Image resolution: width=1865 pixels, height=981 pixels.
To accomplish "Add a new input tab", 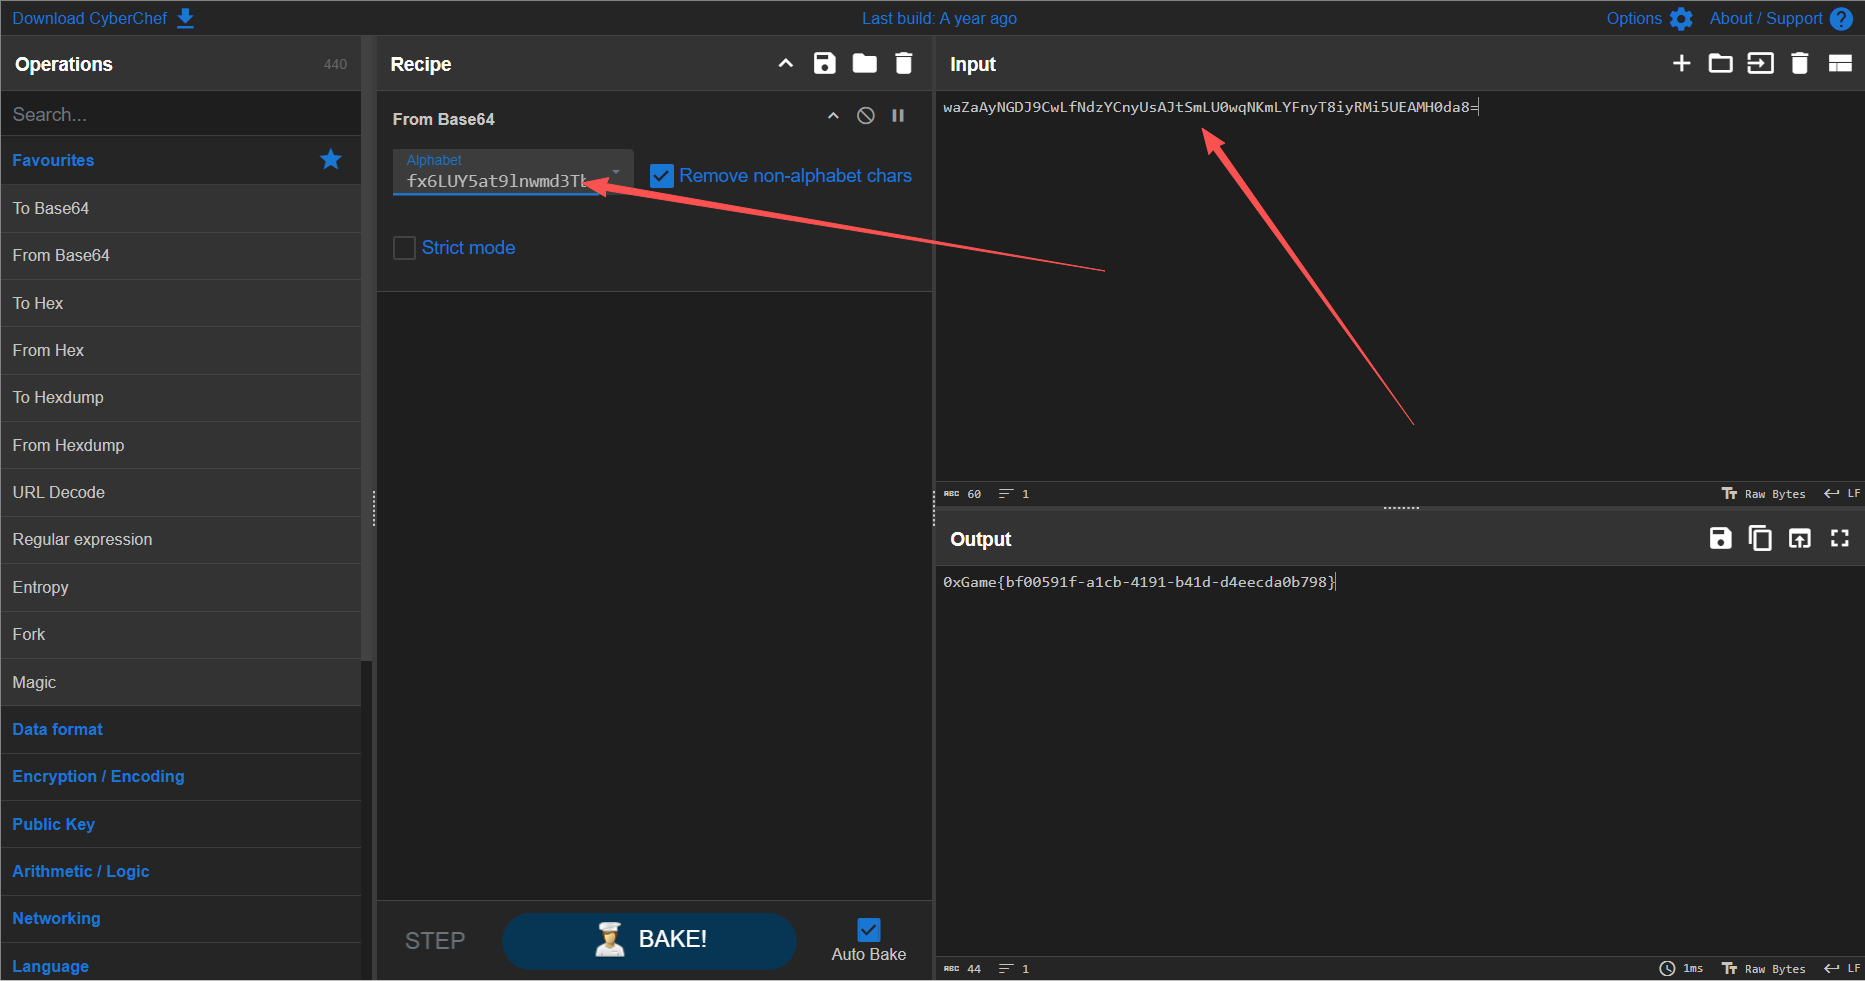I will [1681, 64].
